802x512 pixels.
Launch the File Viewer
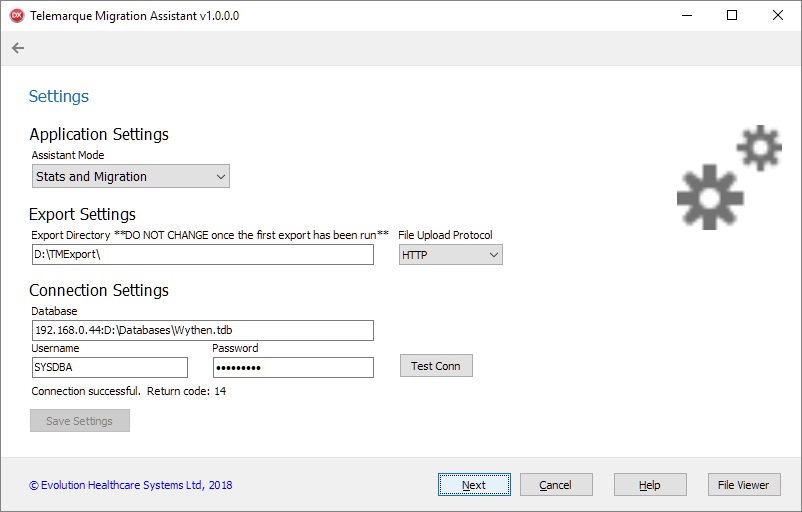tap(743, 485)
